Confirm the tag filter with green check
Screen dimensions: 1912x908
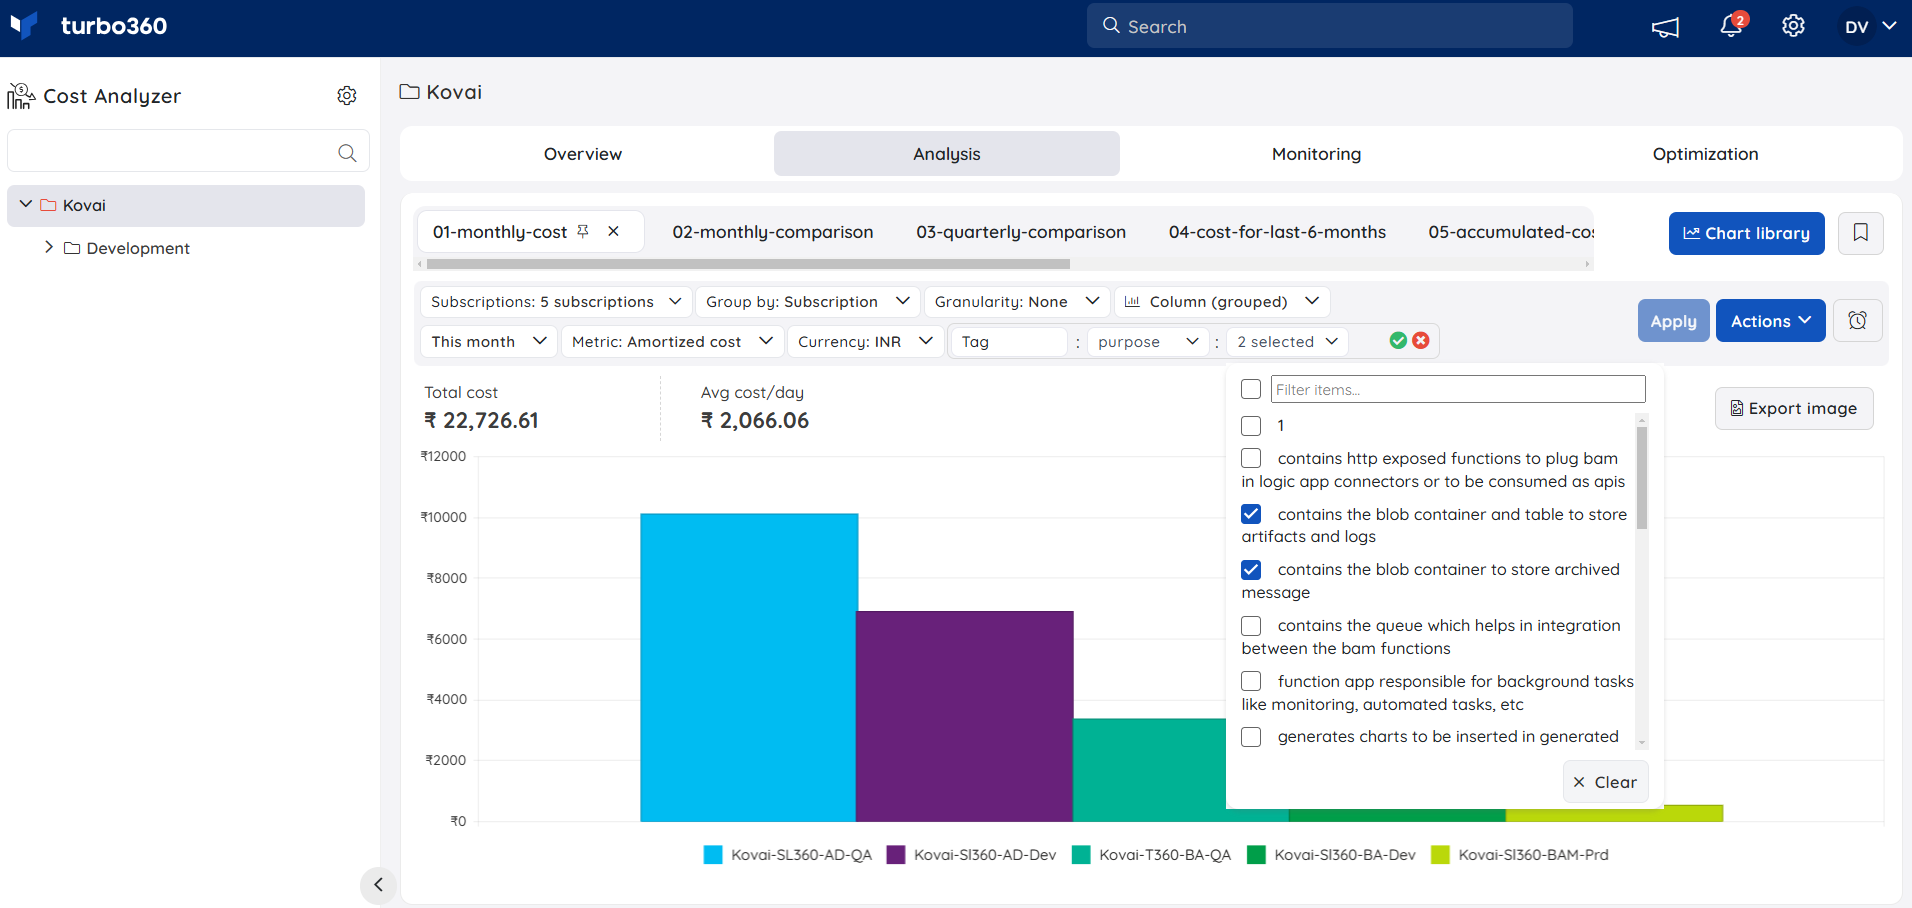coord(1398,341)
